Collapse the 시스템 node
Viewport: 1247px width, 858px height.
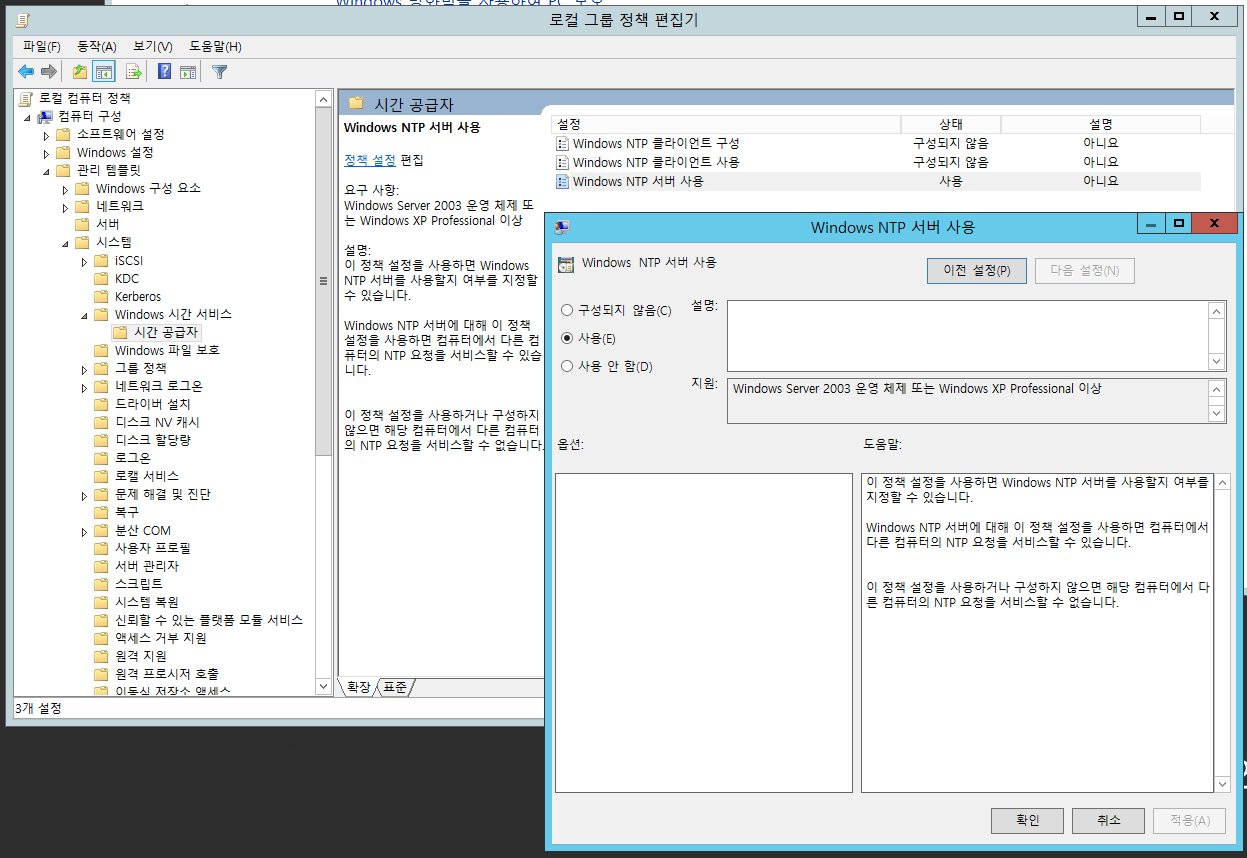65,243
